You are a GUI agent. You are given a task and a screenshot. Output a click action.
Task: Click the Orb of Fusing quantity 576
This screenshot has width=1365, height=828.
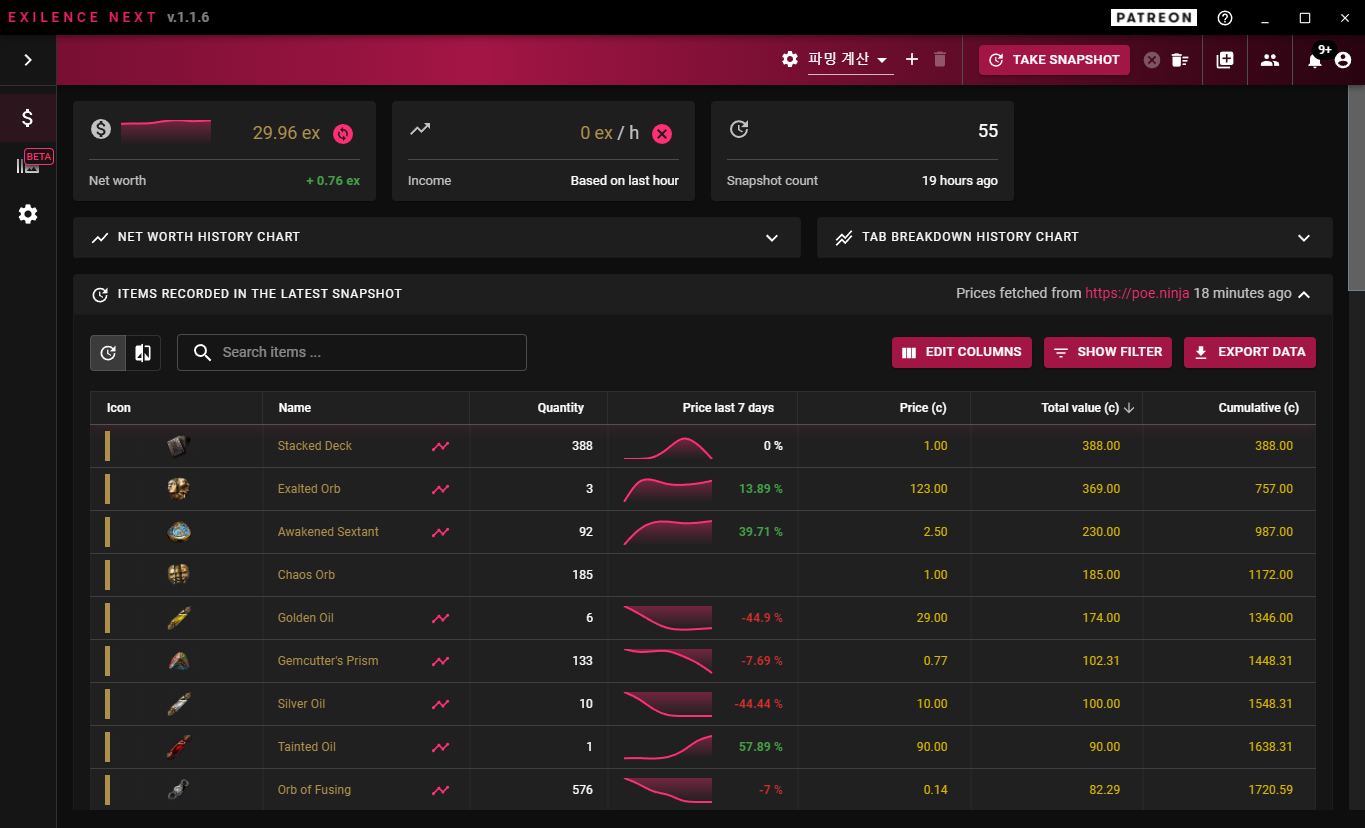pos(581,790)
